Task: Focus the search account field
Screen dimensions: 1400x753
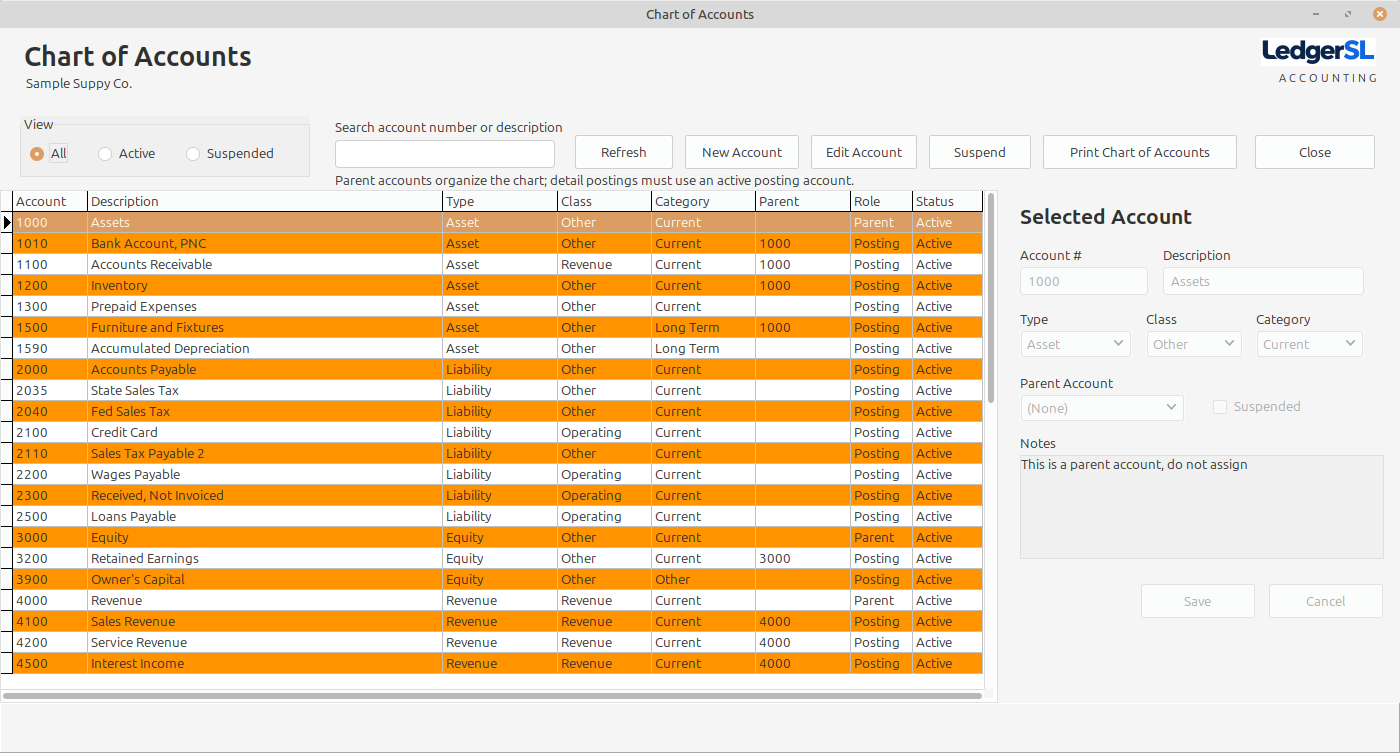Action: pyautogui.click(x=445, y=154)
